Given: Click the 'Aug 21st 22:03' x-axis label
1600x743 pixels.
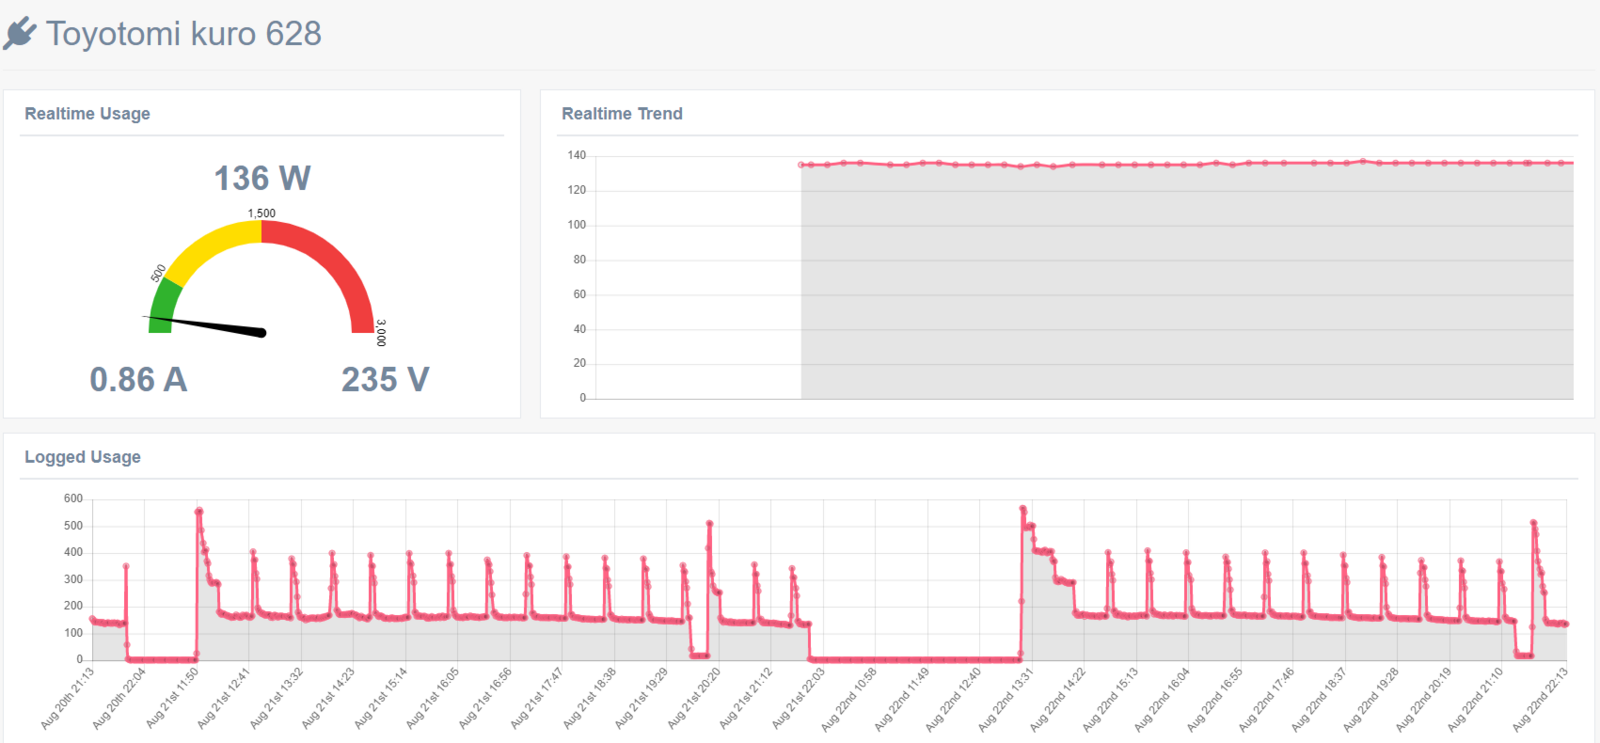Looking at the screenshot, I should pos(799,698).
